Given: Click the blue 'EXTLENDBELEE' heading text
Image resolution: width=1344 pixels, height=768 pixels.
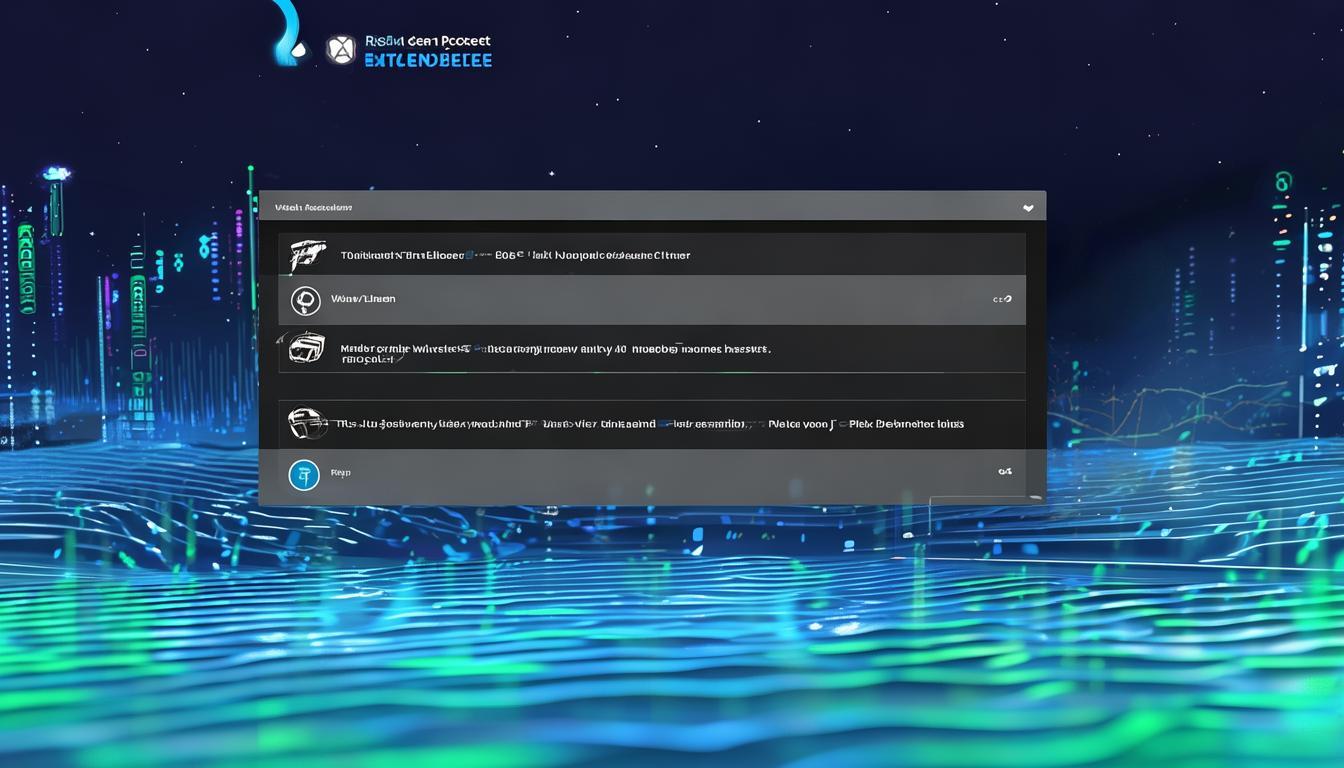Looking at the screenshot, I should (x=428, y=60).
